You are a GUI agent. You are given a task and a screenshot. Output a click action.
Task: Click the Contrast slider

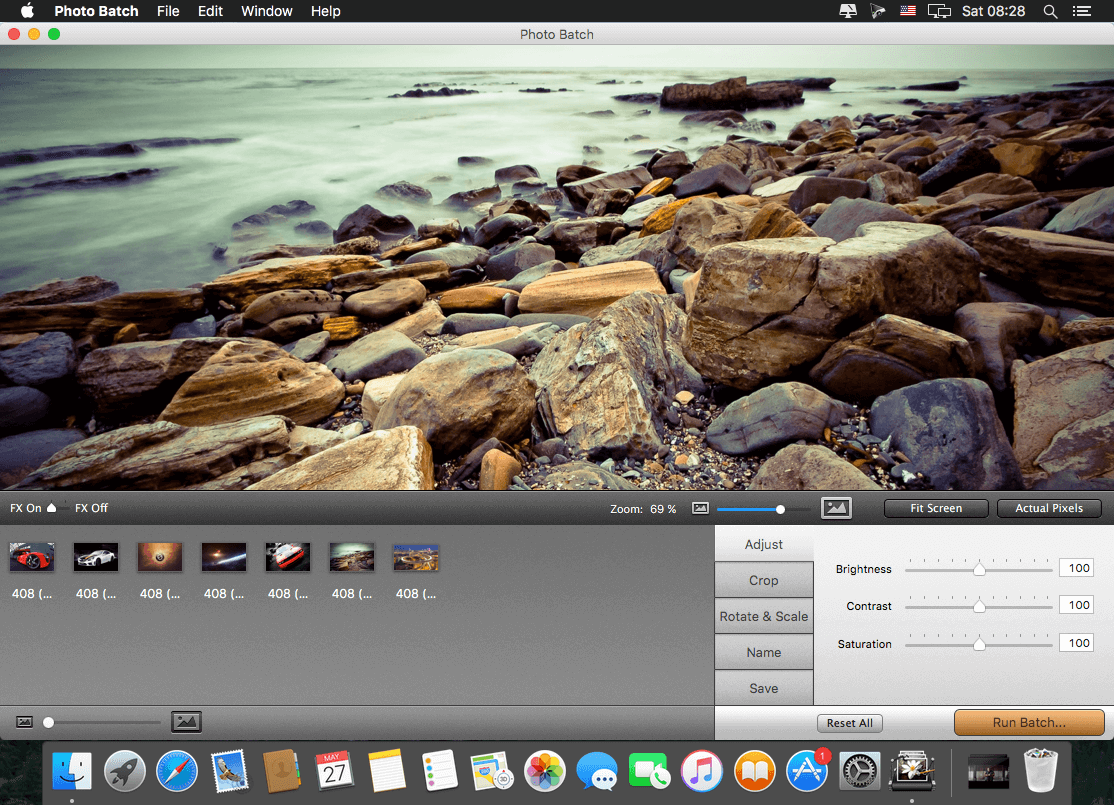(x=978, y=606)
